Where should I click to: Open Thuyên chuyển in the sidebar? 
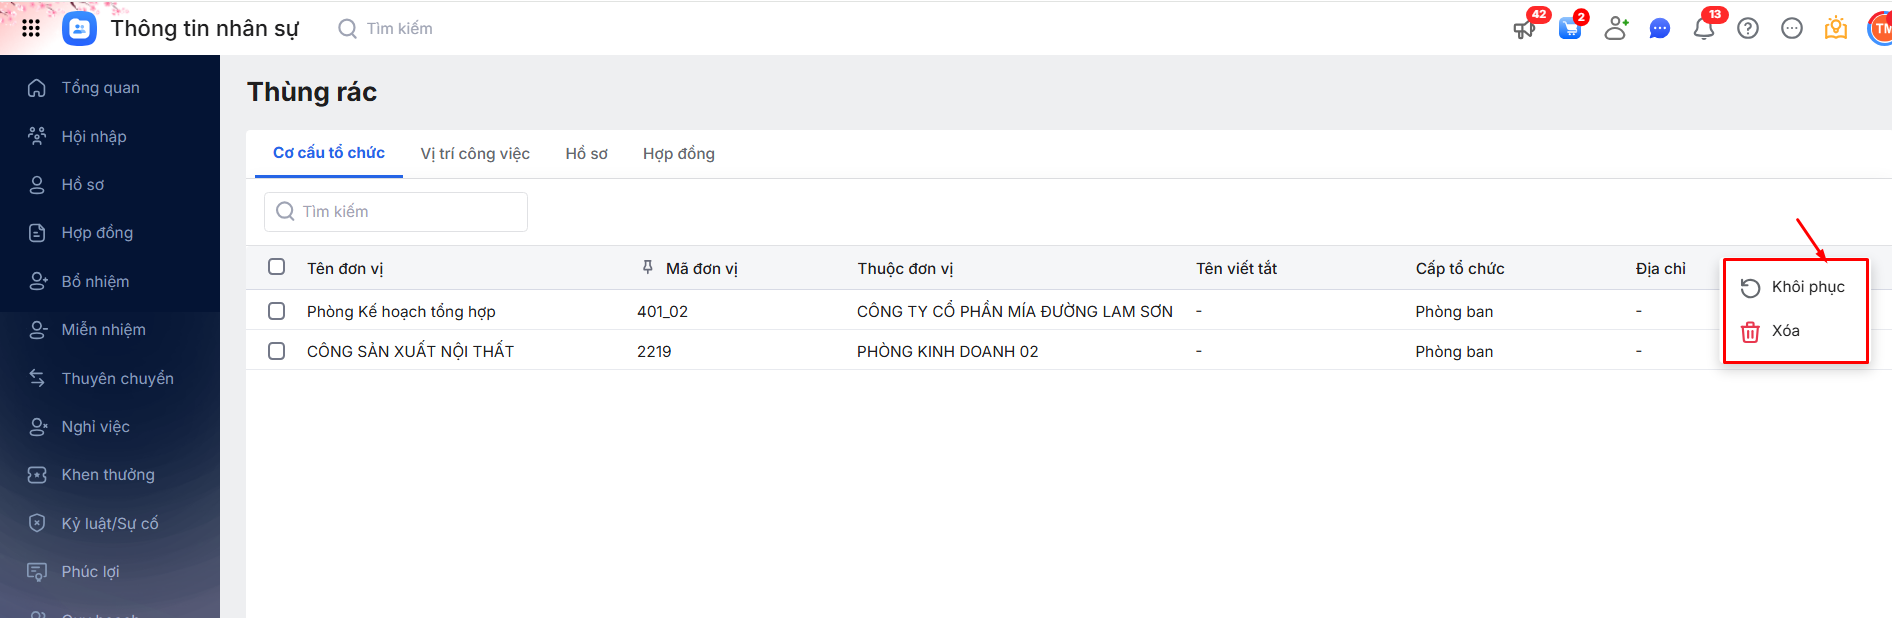[117, 378]
